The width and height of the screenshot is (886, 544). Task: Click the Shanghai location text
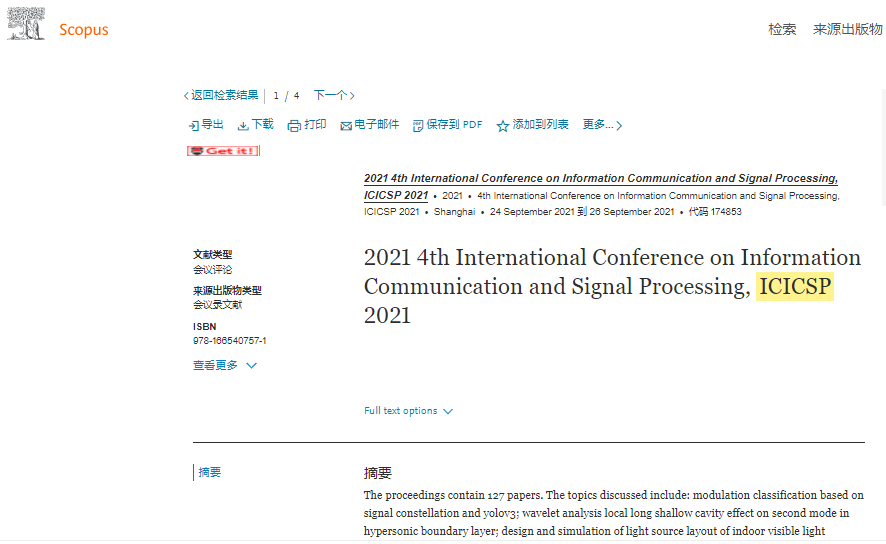point(454,212)
